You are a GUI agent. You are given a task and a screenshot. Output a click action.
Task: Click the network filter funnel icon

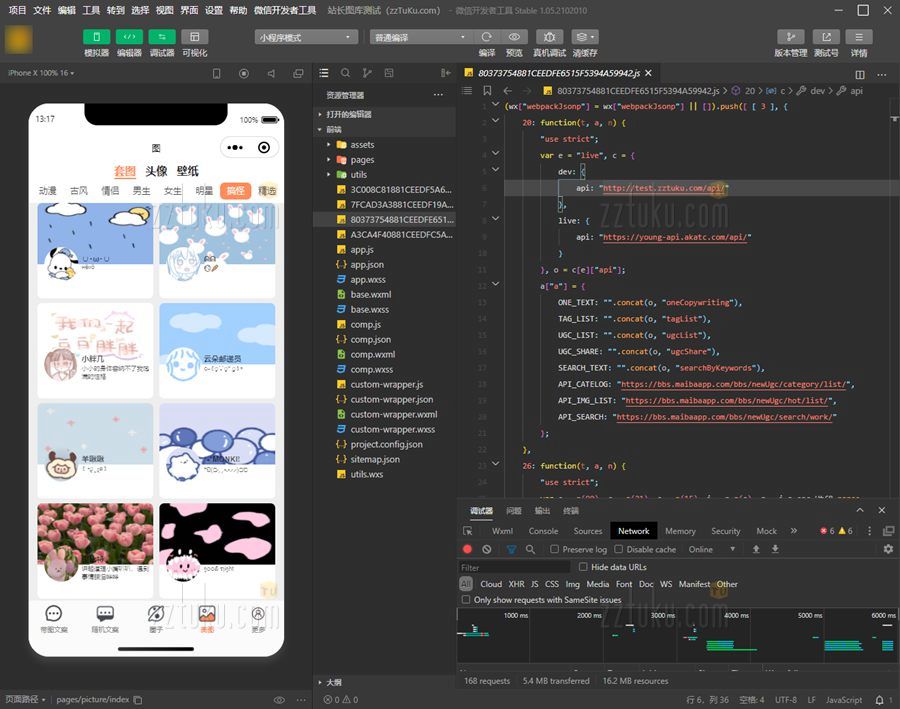point(511,549)
